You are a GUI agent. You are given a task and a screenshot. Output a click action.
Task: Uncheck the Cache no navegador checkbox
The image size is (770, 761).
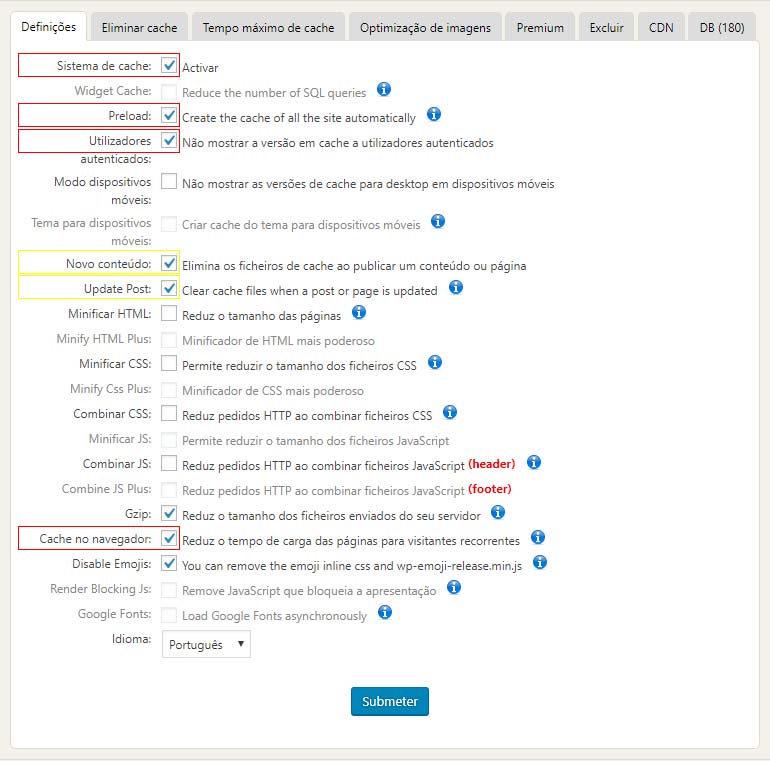pyautogui.click(x=169, y=539)
